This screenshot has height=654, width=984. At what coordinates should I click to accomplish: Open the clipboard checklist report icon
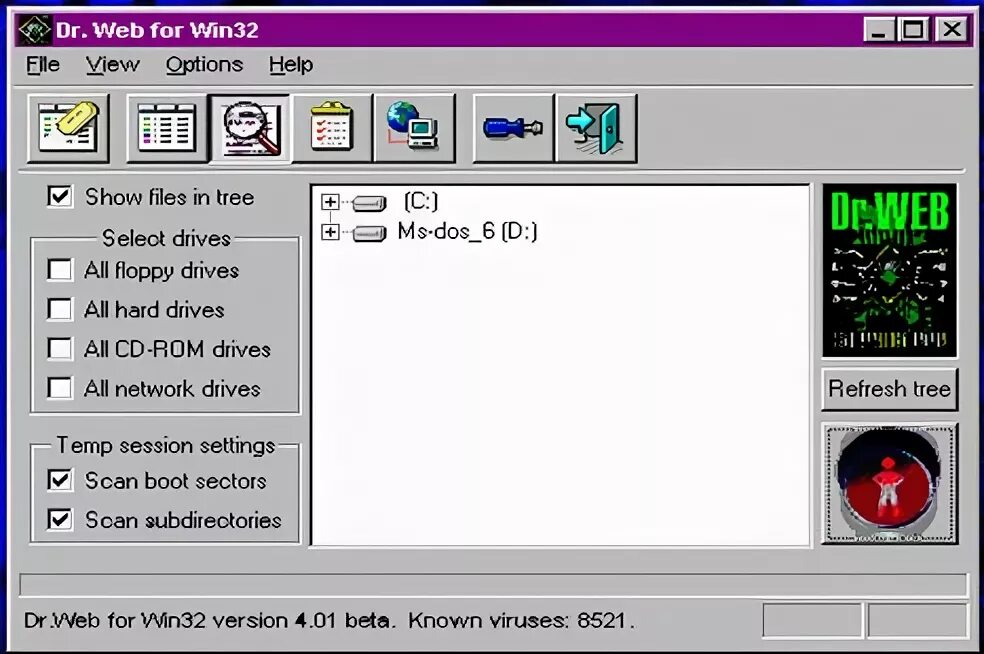(332, 128)
